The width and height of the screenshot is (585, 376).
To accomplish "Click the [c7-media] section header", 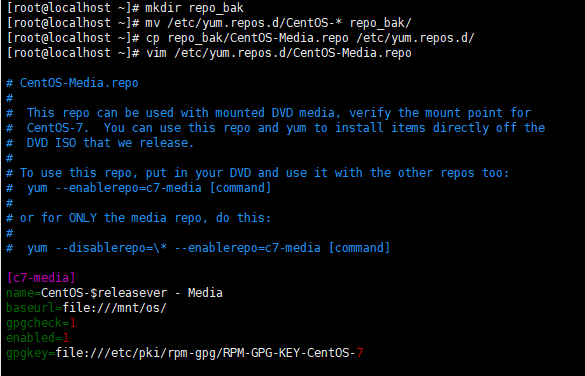I will (x=41, y=278).
